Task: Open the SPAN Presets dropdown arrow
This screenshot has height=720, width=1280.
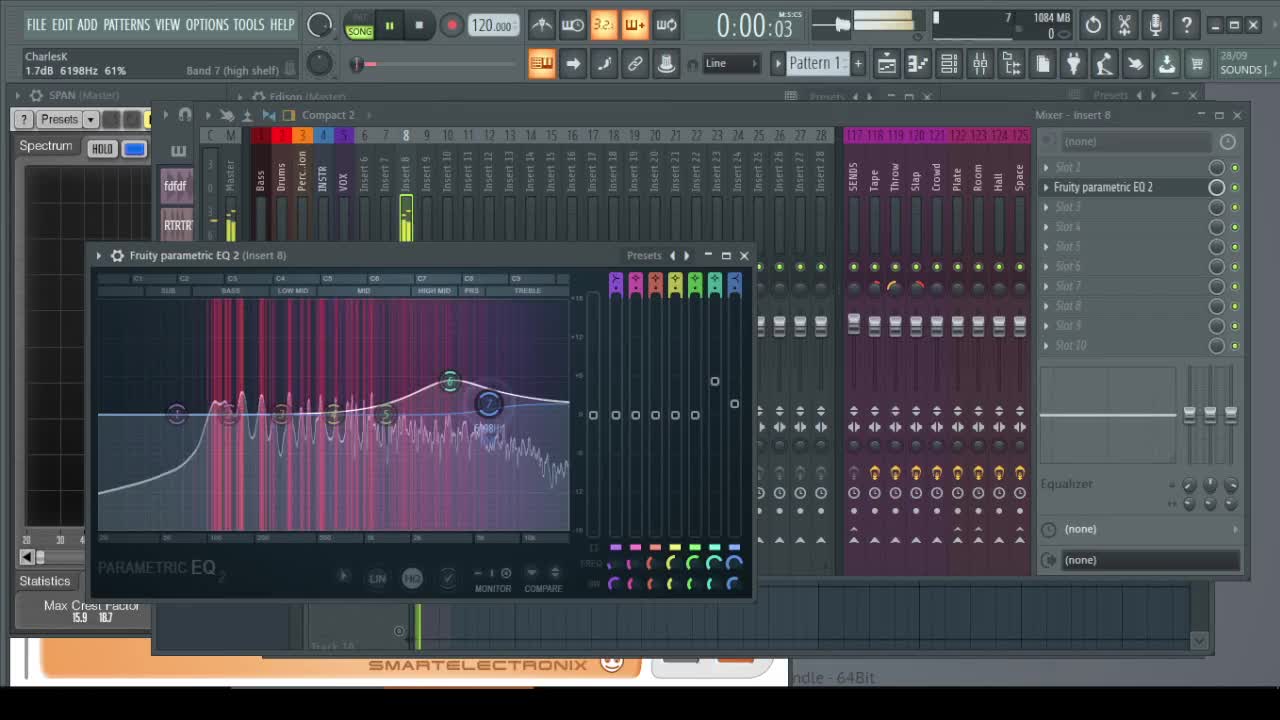Action: point(90,120)
